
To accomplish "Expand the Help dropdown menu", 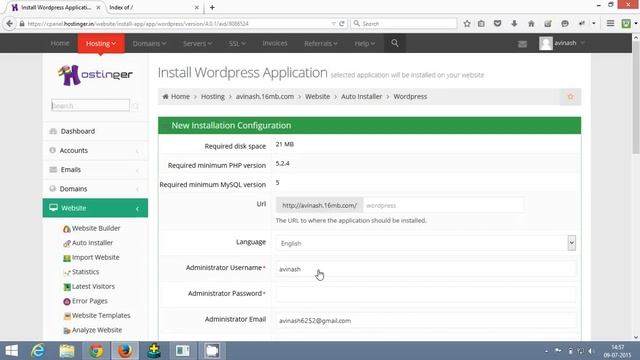I will (x=364, y=43).
